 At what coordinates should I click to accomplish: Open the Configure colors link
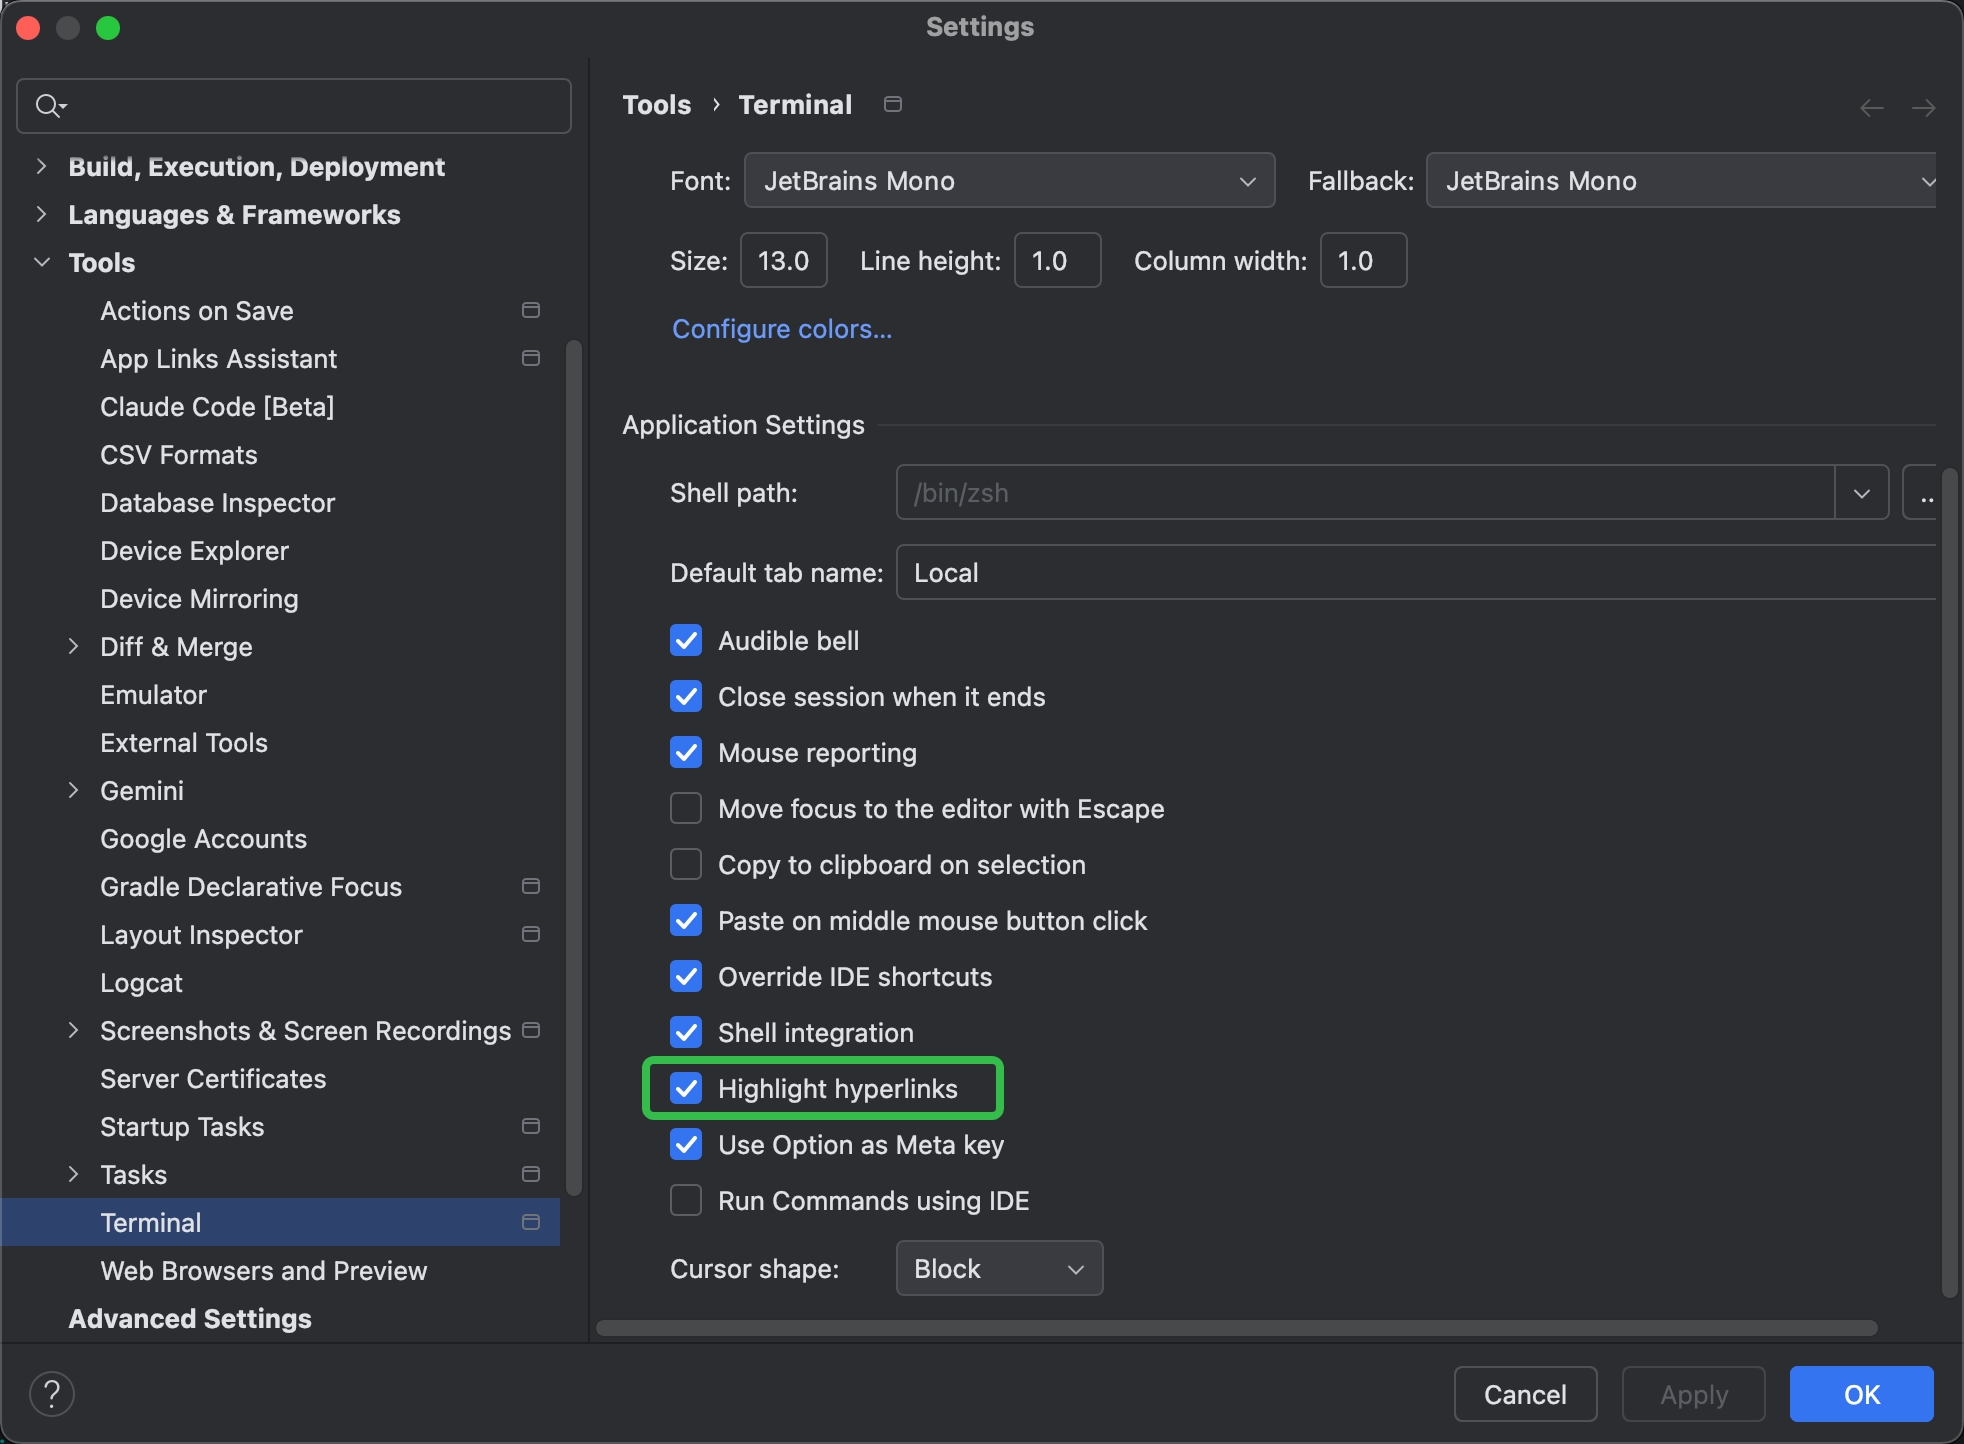(782, 328)
